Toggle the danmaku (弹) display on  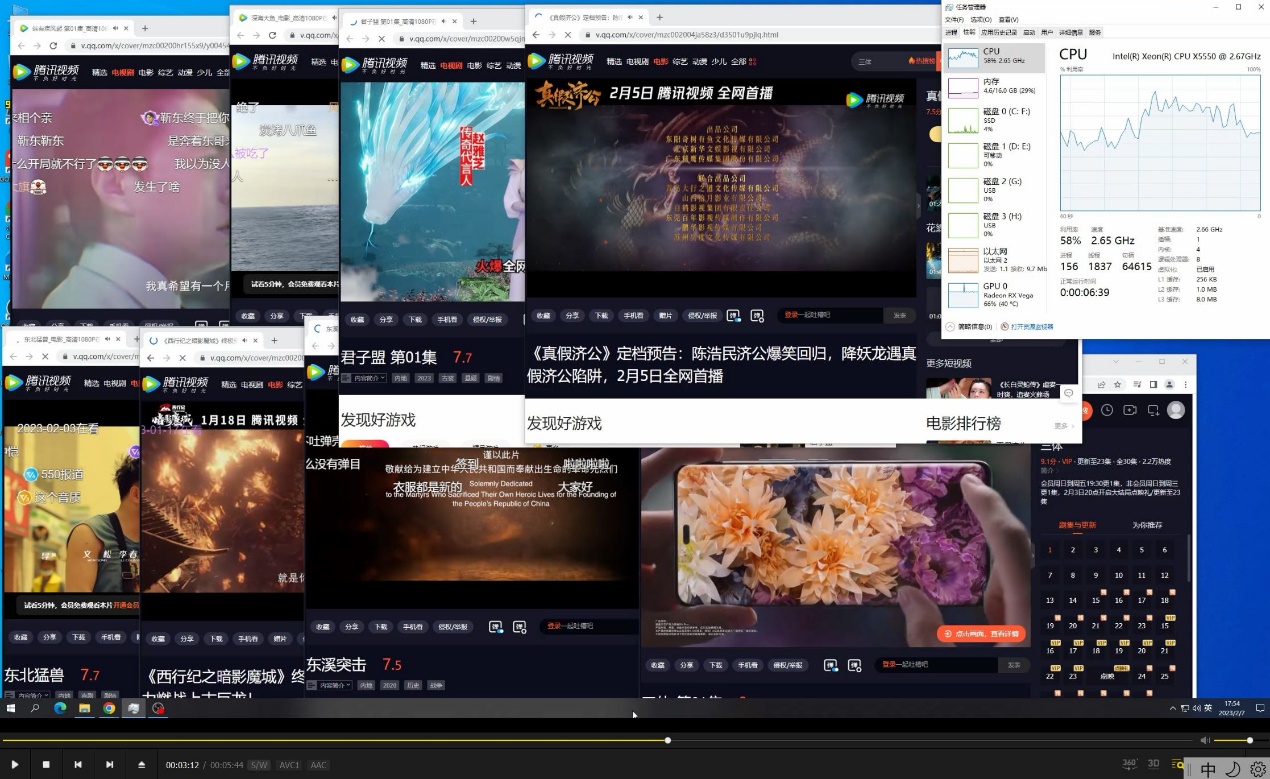click(733, 315)
